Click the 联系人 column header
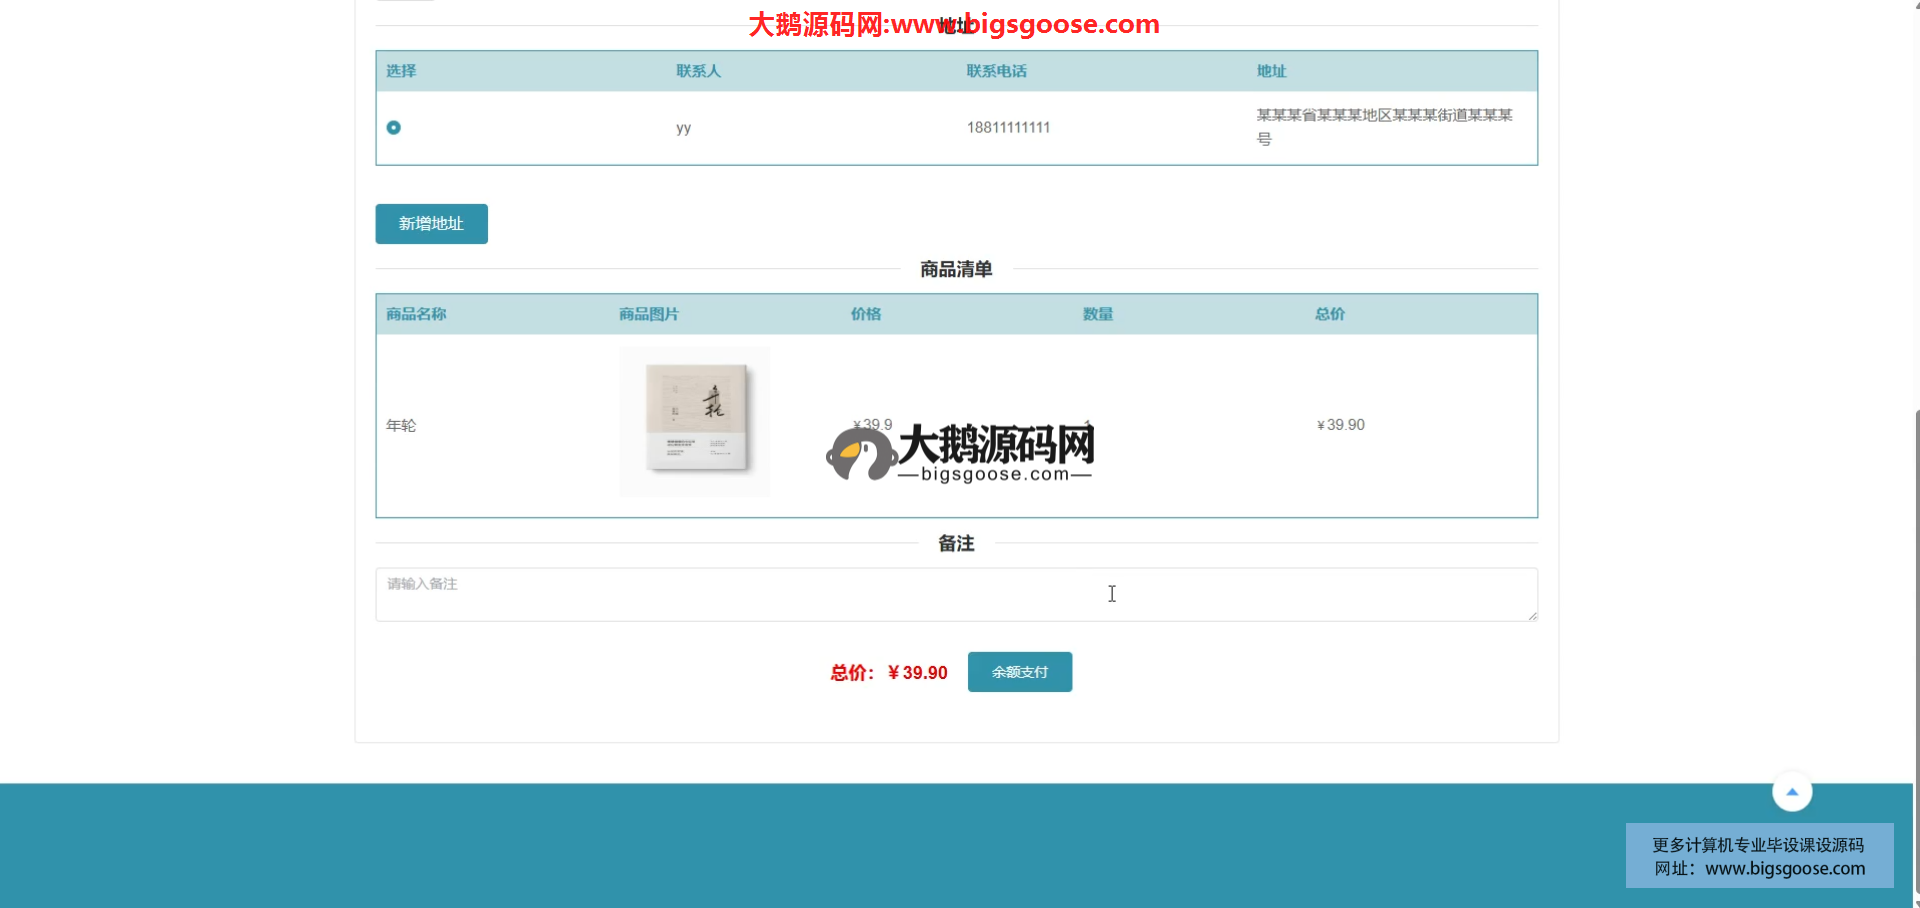The image size is (1920, 908). [x=698, y=71]
